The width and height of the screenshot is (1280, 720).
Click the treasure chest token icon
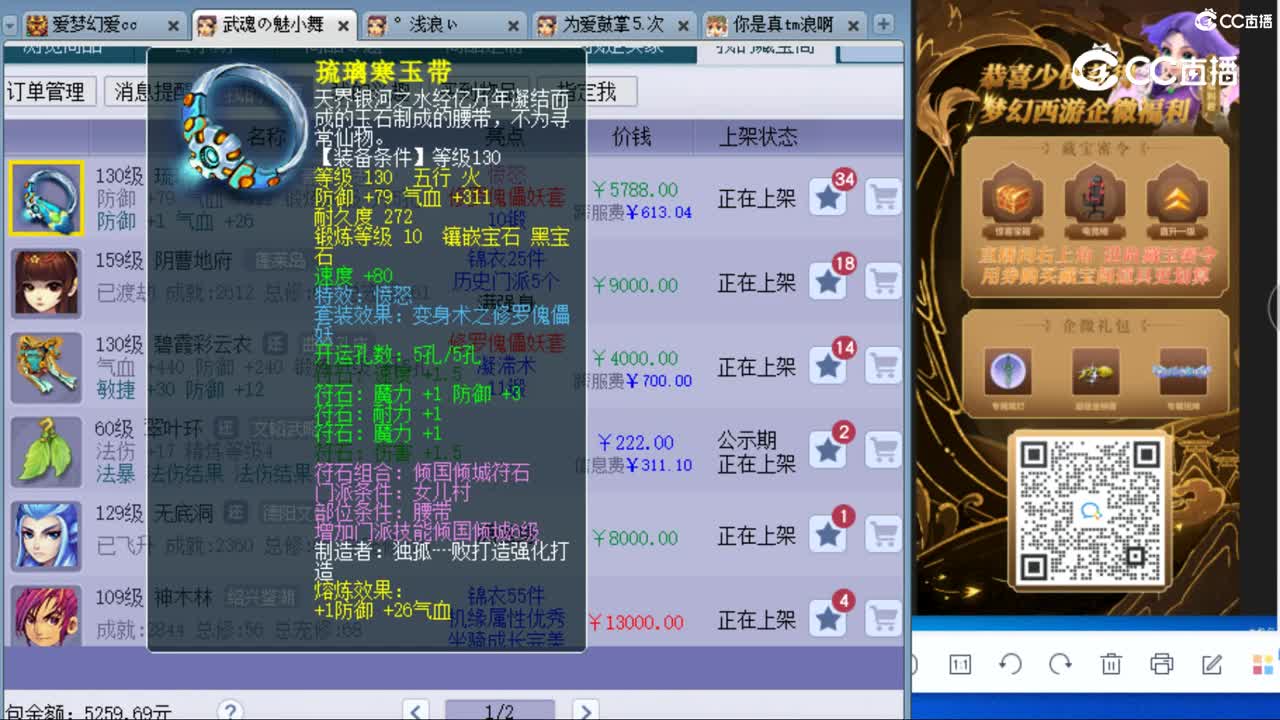[x=1012, y=199]
